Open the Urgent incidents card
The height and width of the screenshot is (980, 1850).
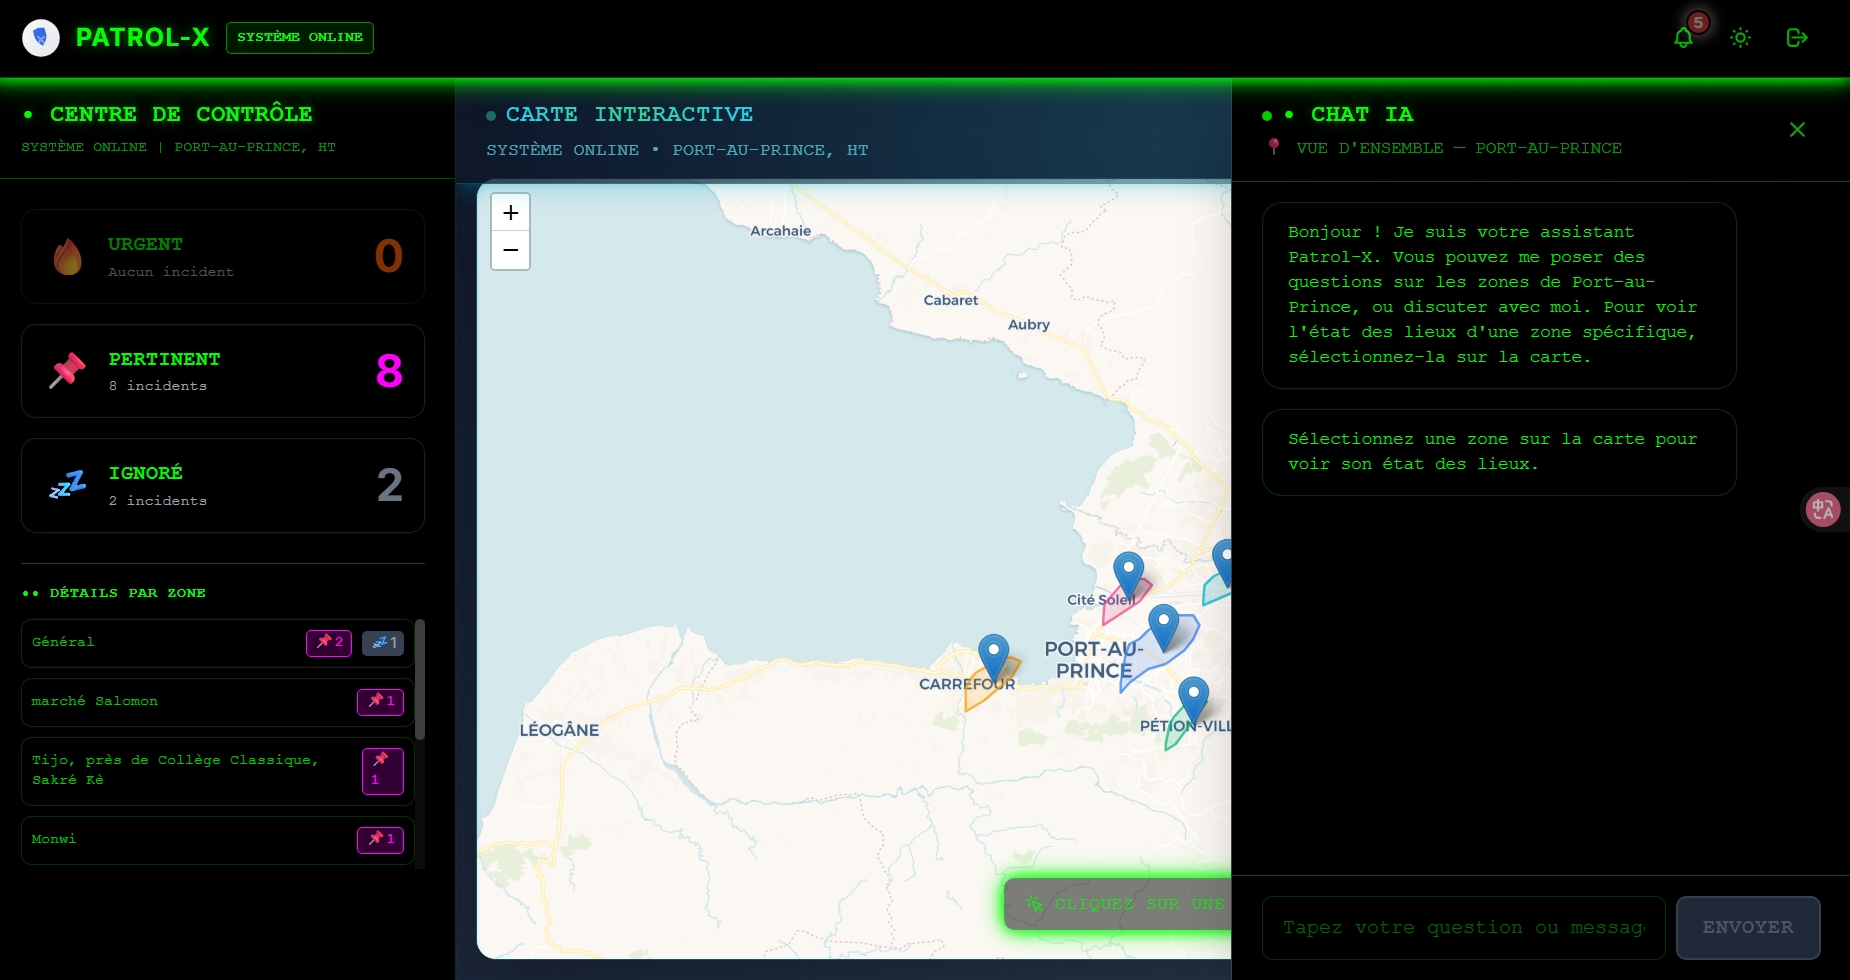point(223,257)
